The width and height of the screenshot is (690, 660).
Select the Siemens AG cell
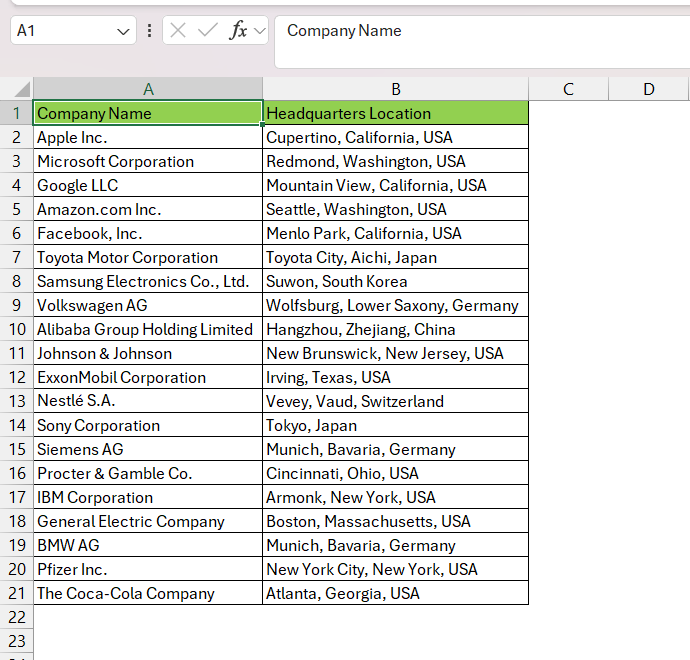148,449
